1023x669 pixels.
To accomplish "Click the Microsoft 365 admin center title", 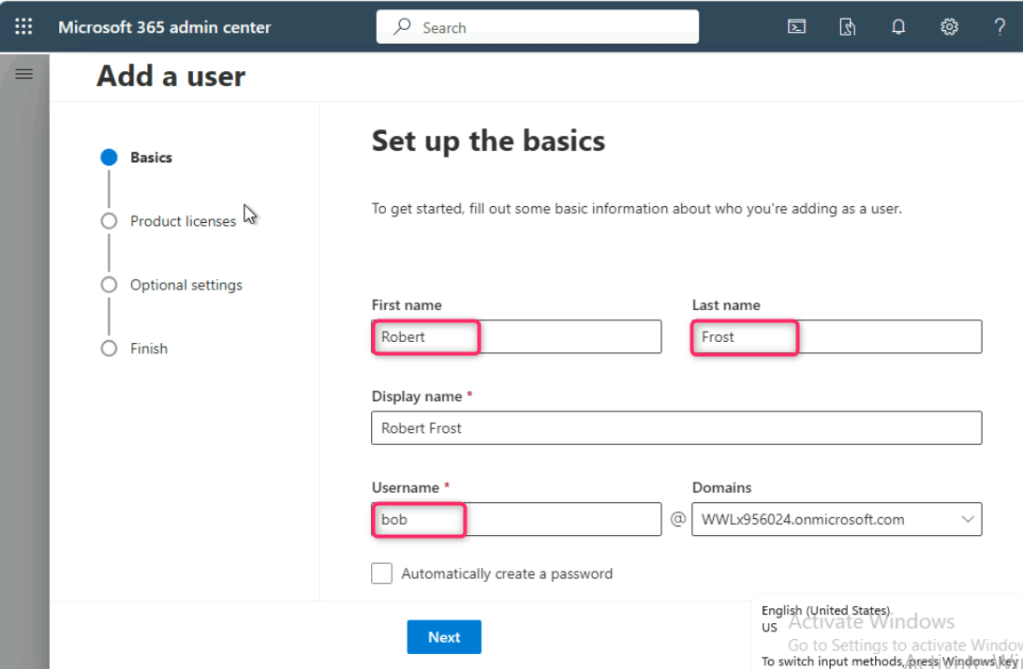I will click(x=164, y=27).
